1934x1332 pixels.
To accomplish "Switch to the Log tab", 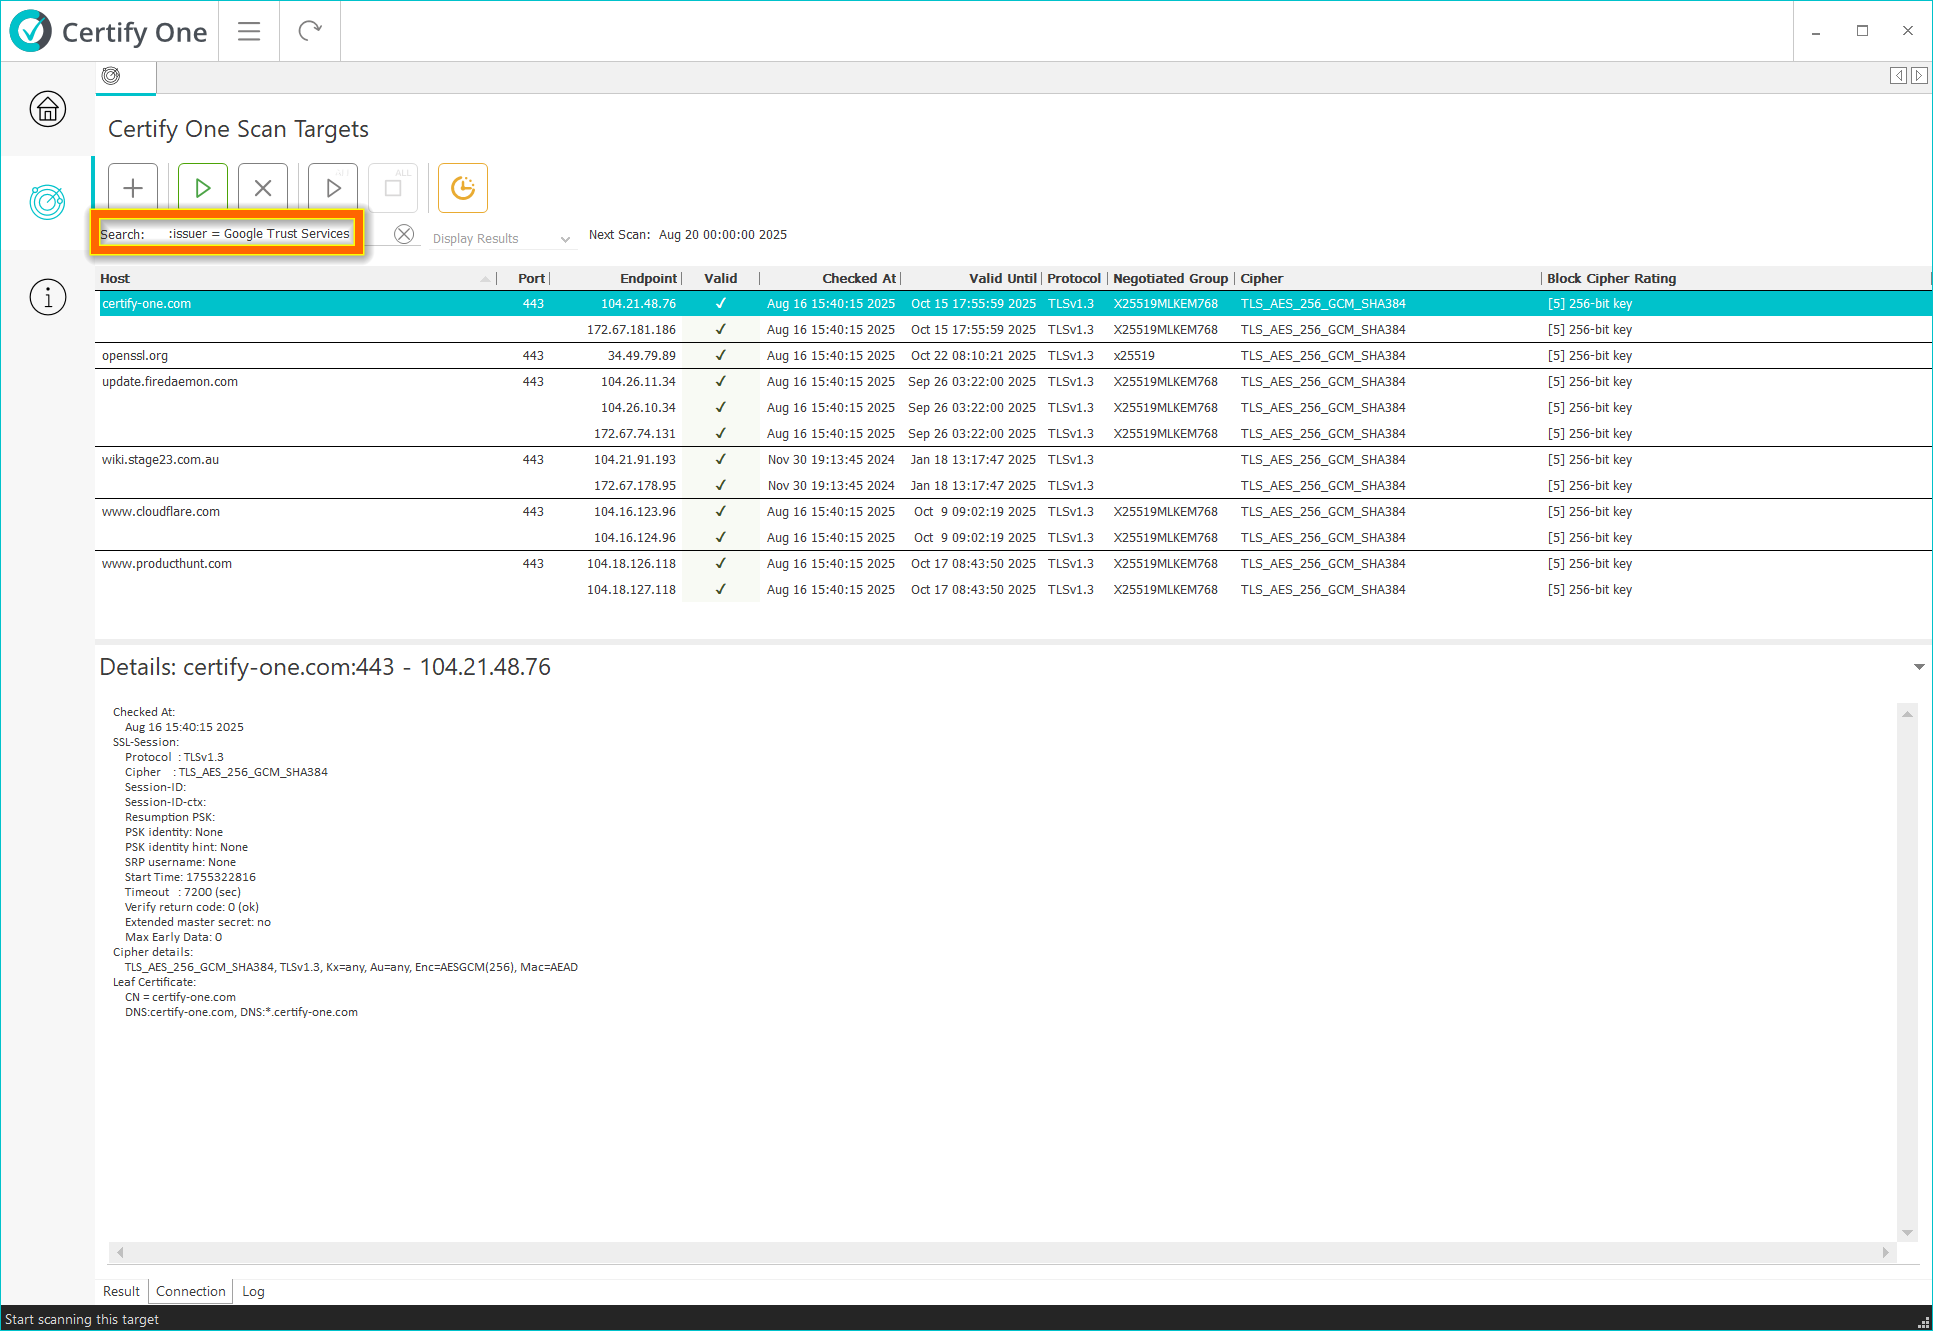I will (x=253, y=1291).
